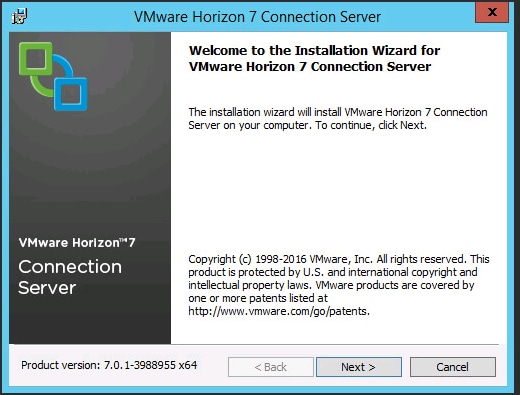Viewport: 520px width, 395px height.
Task: Click the title bar text VMware Horizon 7 Connection Server
Action: (x=257, y=17)
